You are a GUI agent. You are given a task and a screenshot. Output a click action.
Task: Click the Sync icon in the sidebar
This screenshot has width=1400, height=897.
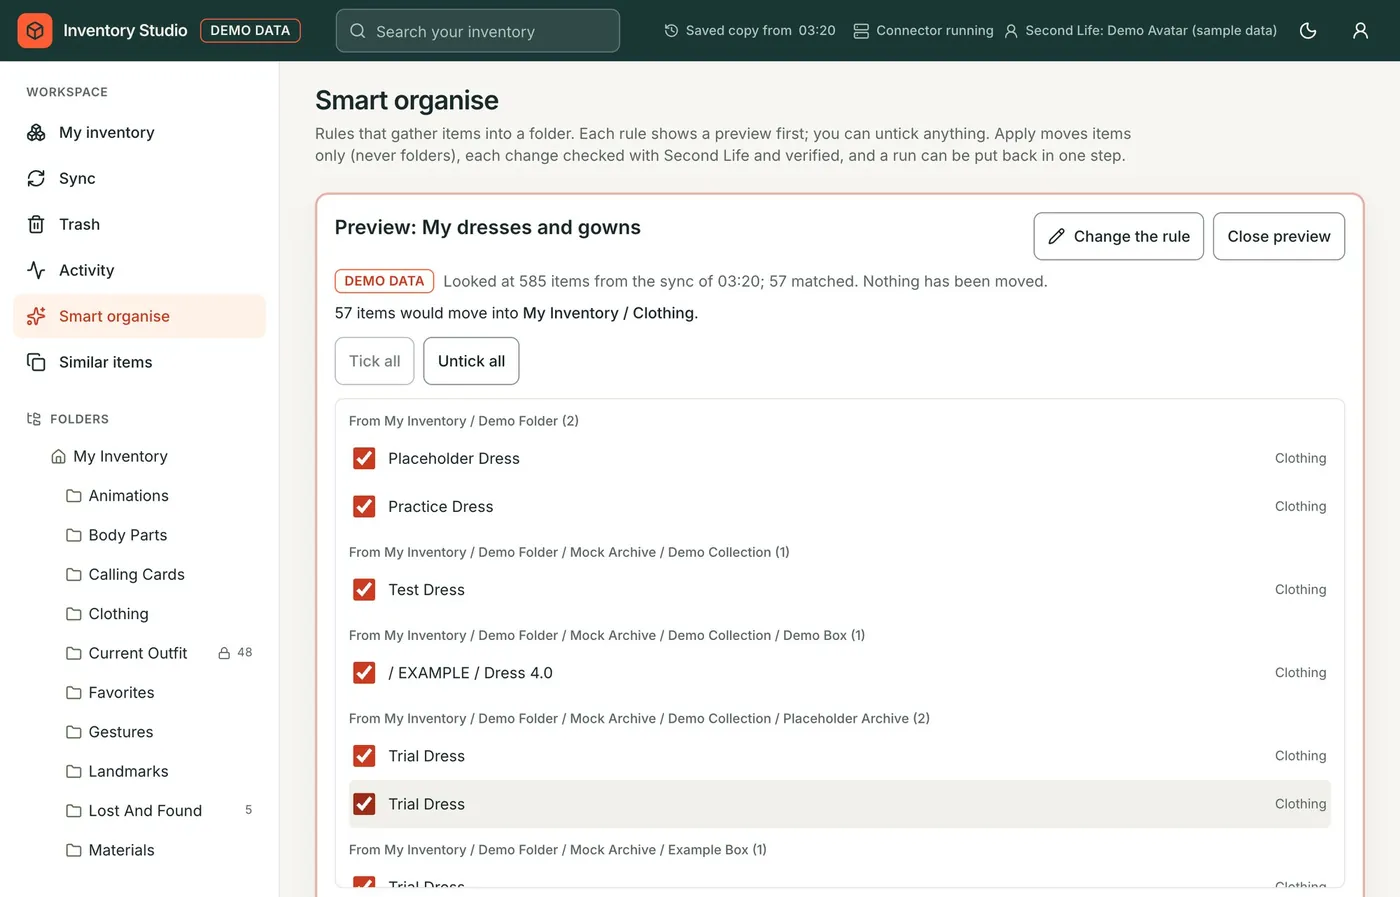36,178
